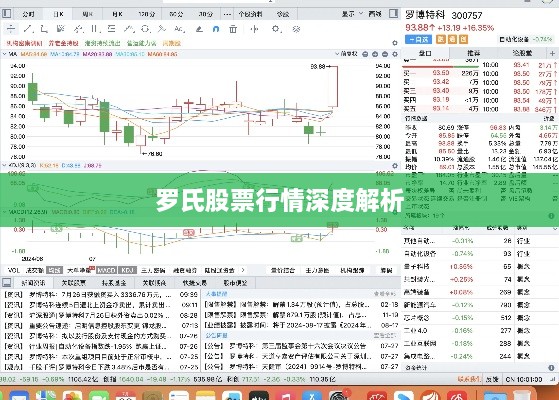Click stock code 300757

(467, 15)
